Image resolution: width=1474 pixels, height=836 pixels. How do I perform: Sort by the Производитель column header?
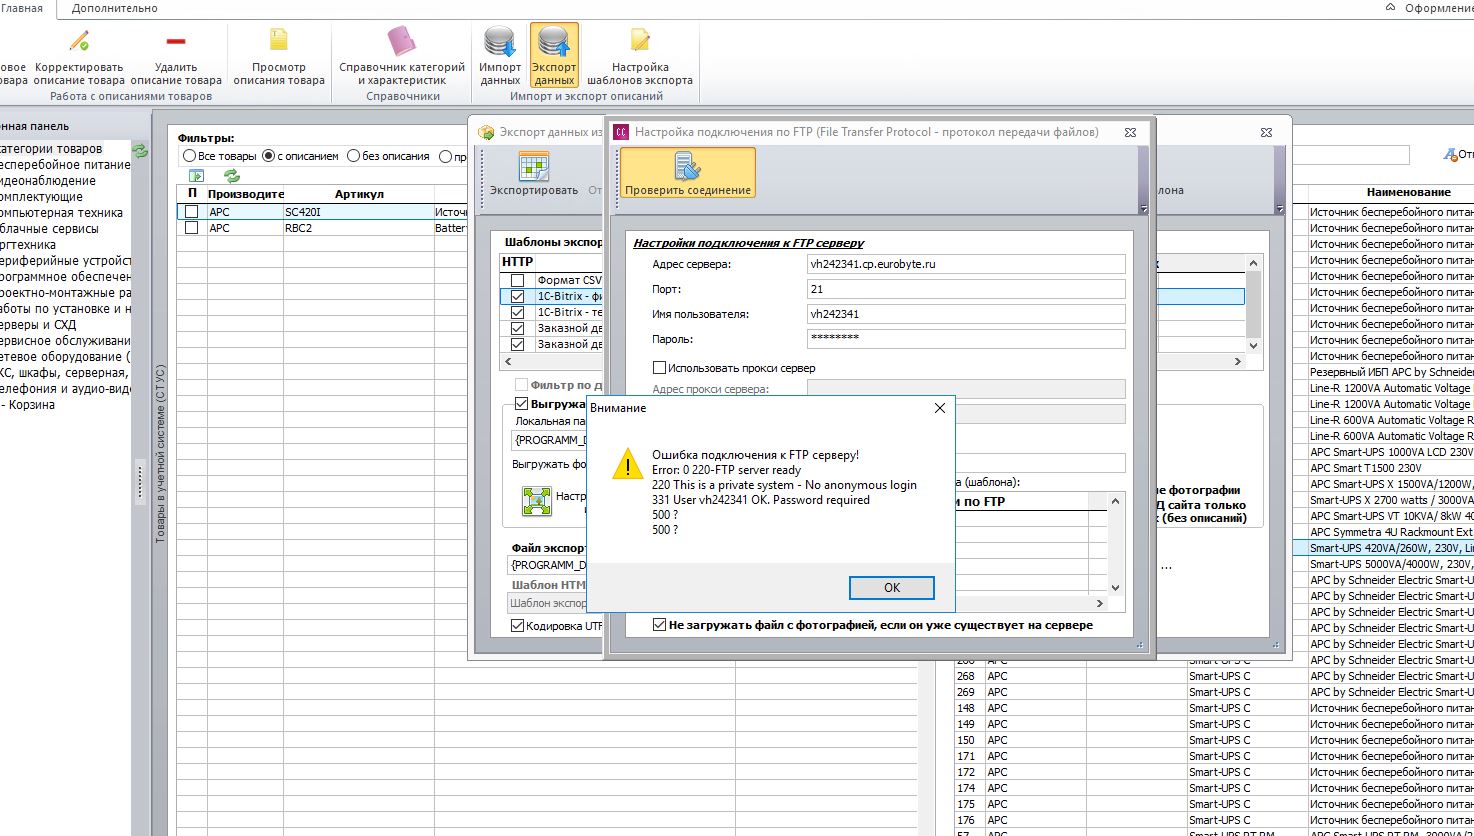(x=245, y=194)
